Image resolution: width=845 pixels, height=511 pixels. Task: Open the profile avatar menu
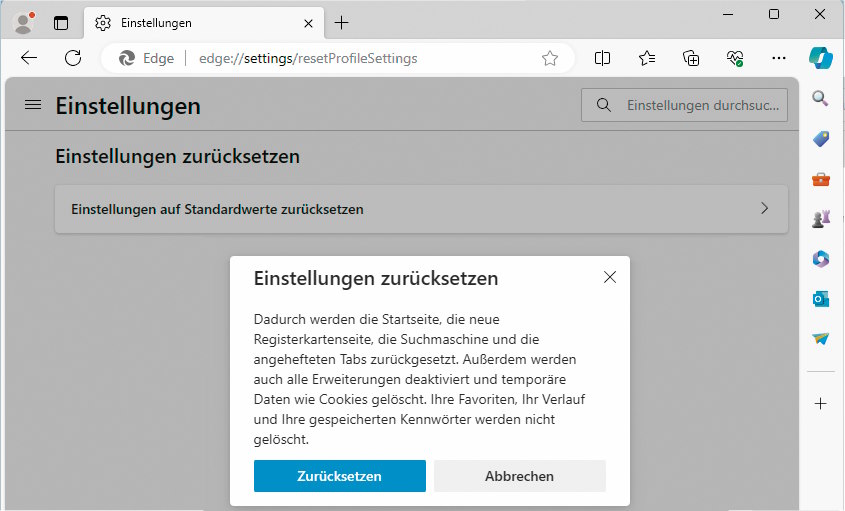[23, 23]
